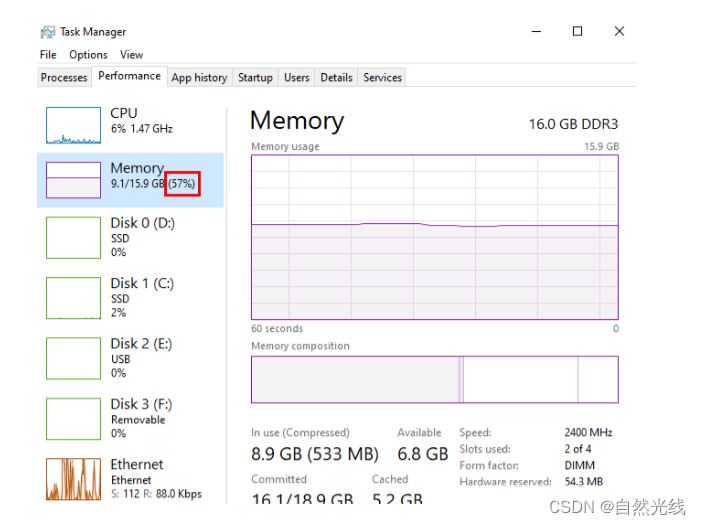Image resolution: width=701 pixels, height=525 pixels.
Task: Switch to the Users tab
Action: point(296,77)
